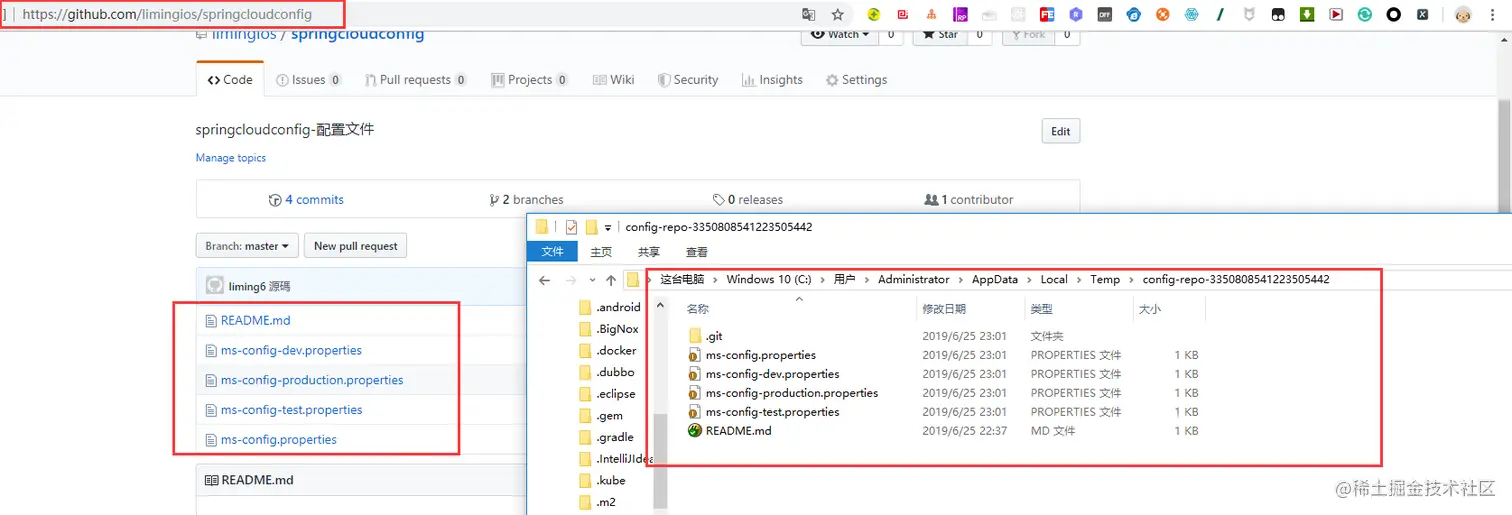
Task: Click the Google Translate icon in address bar
Action: coord(808,15)
